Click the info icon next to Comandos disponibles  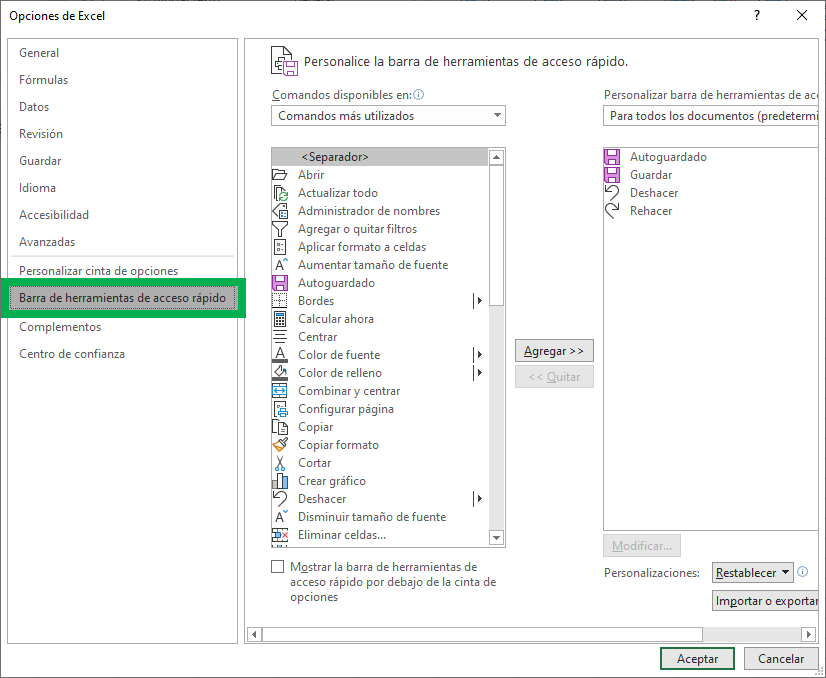419,95
